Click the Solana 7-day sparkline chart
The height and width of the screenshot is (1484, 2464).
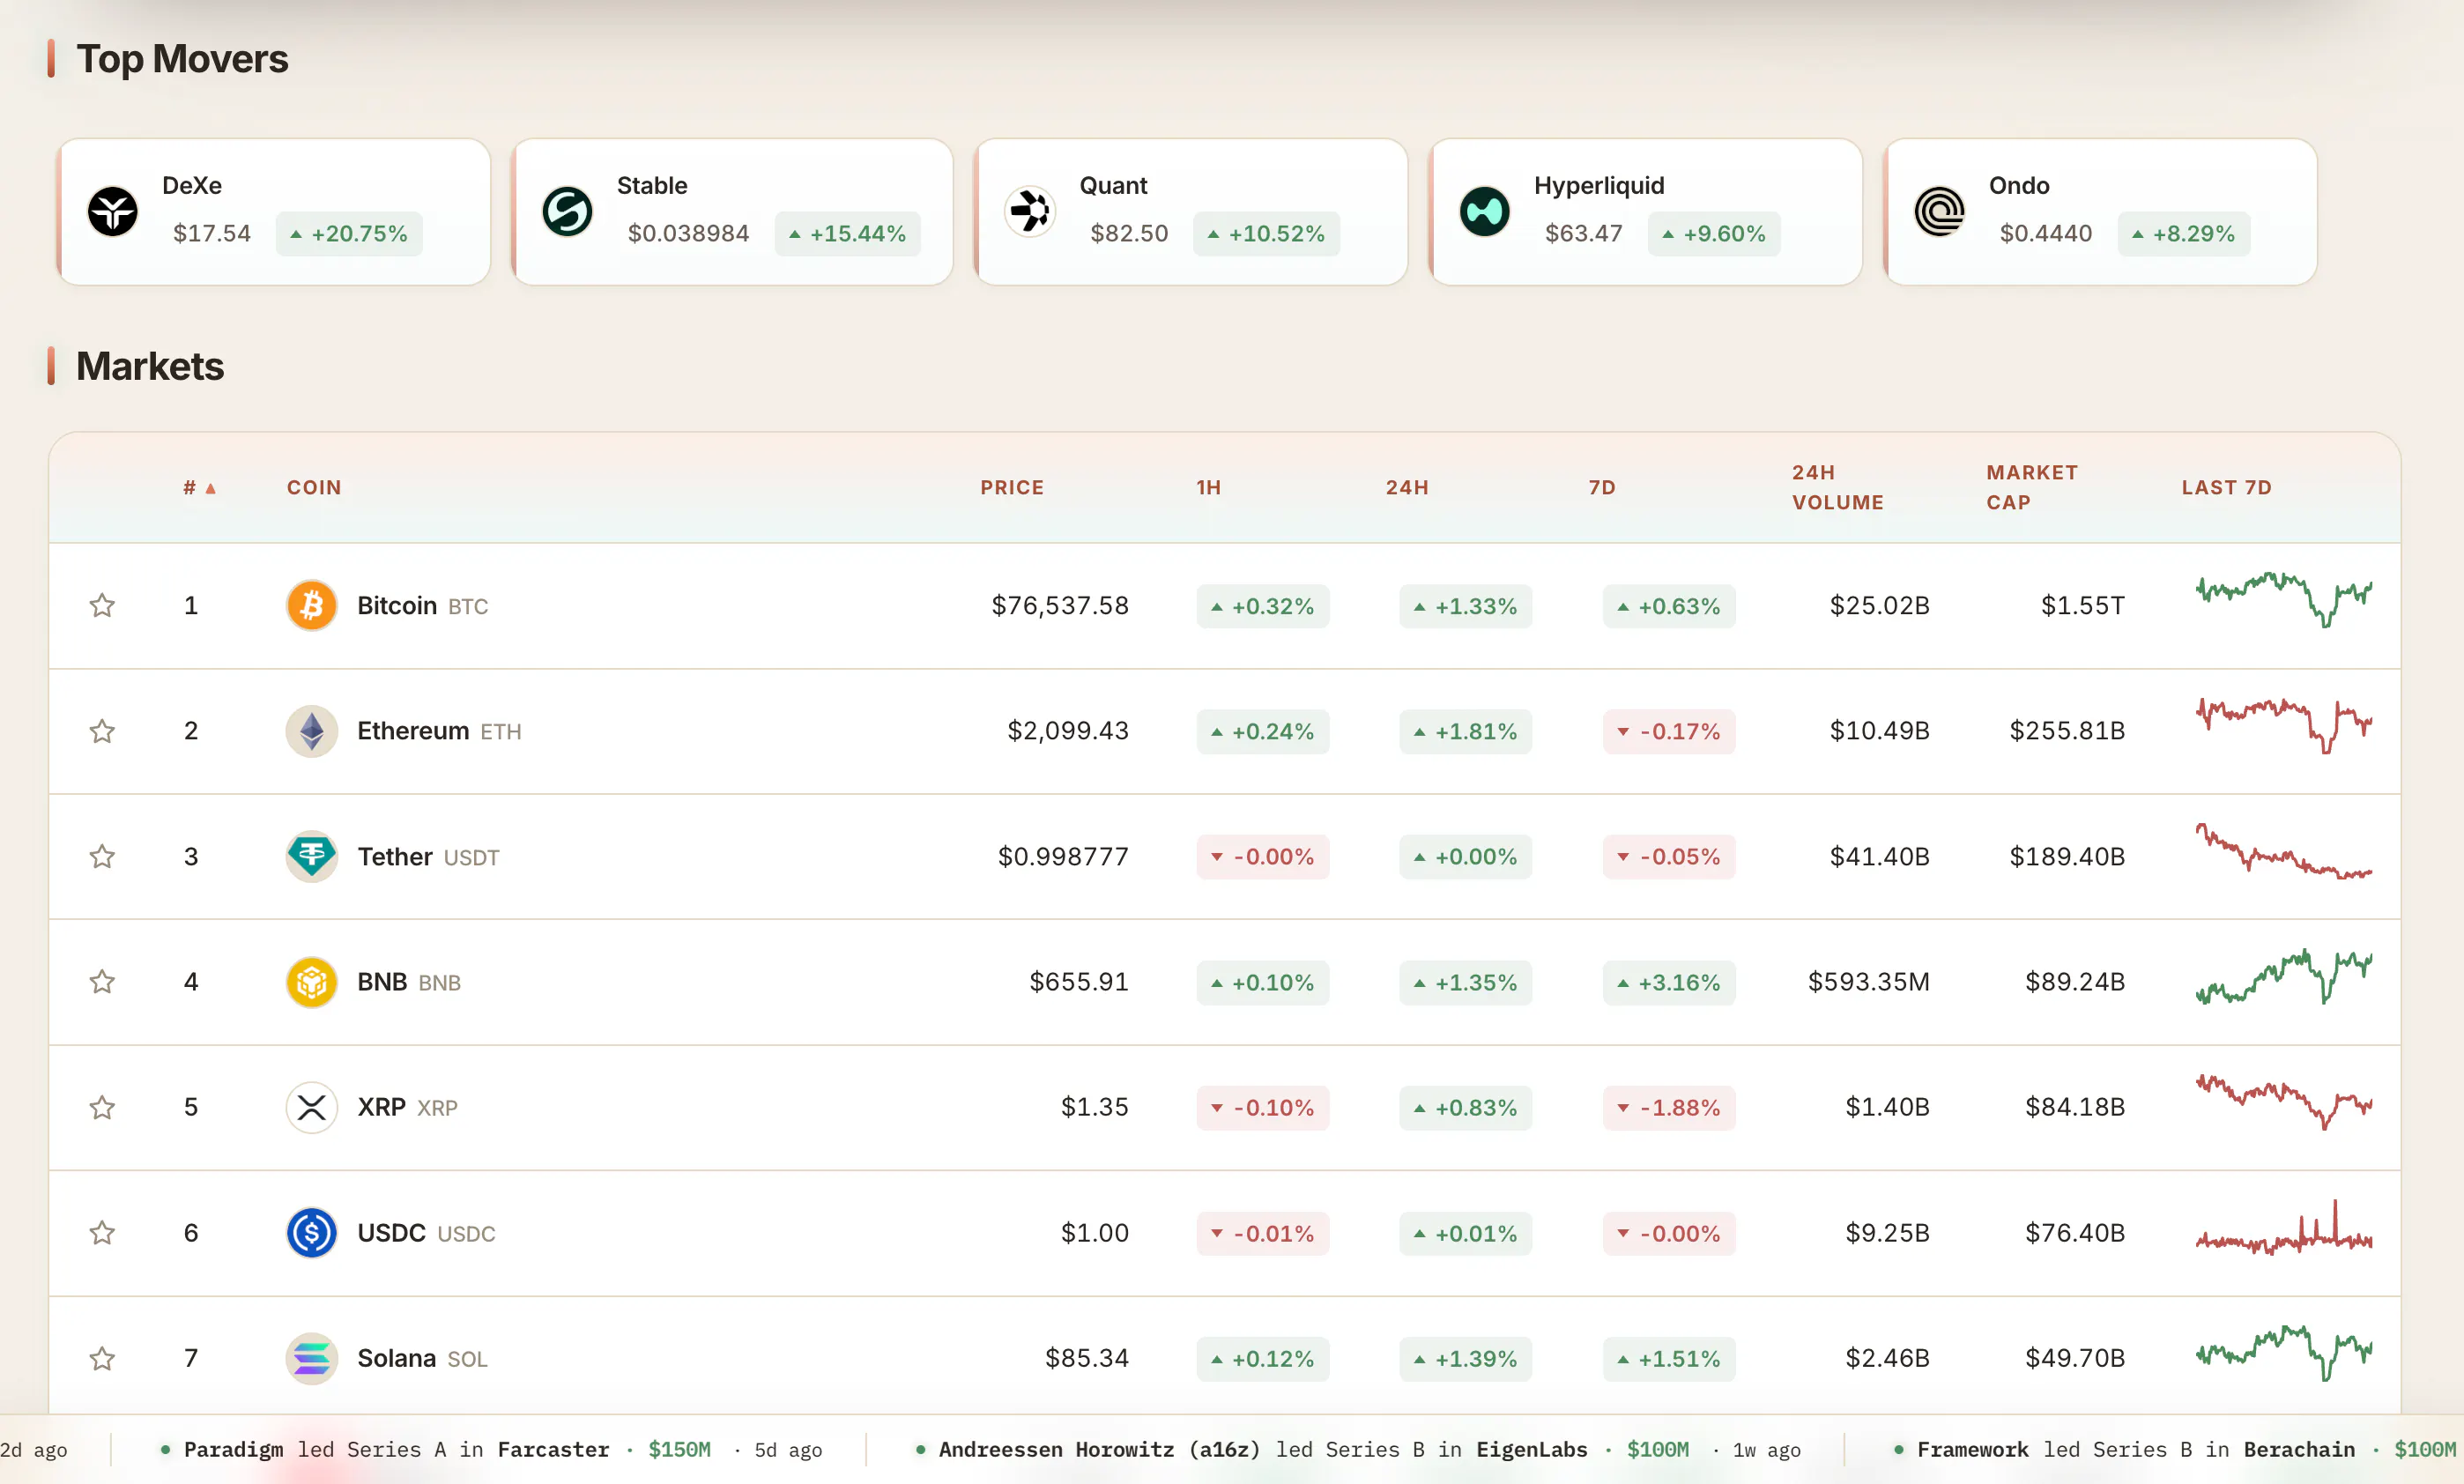2283,1353
